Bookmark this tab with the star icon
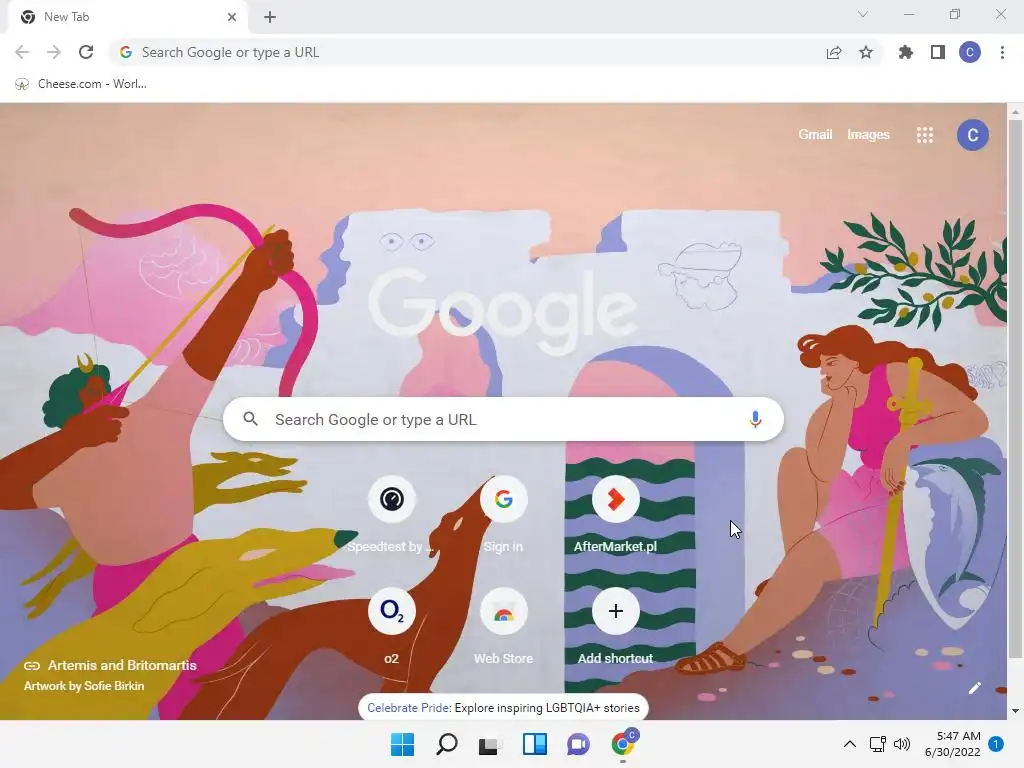Viewport: 1024px width, 768px height. coord(866,52)
